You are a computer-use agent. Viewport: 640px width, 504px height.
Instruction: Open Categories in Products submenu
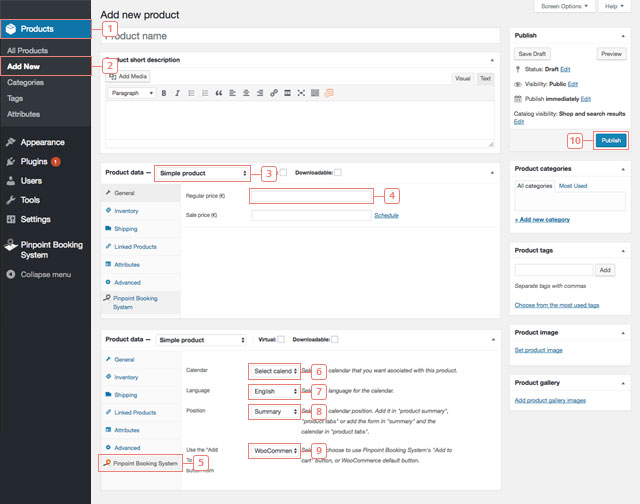(25, 82)
